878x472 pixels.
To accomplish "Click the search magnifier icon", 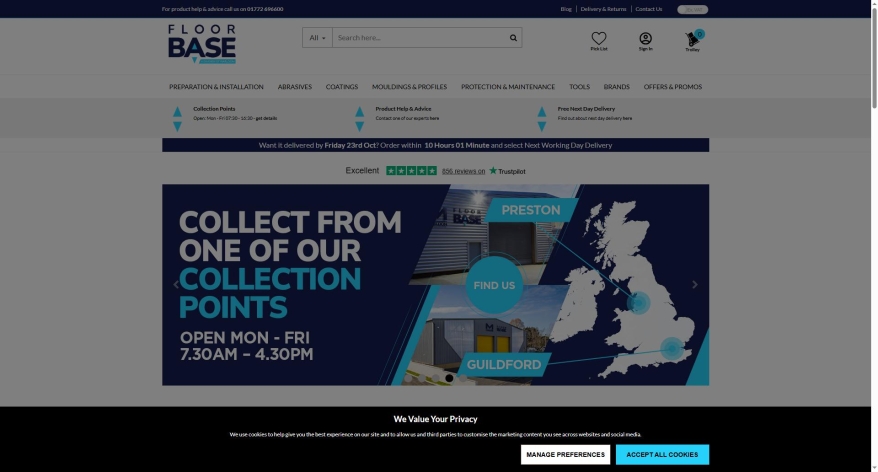I will 513,38.
